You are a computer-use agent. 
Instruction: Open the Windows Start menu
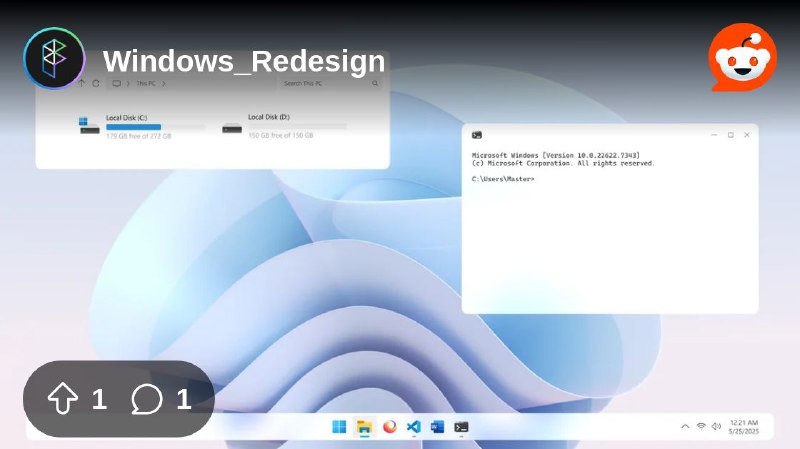339,427
